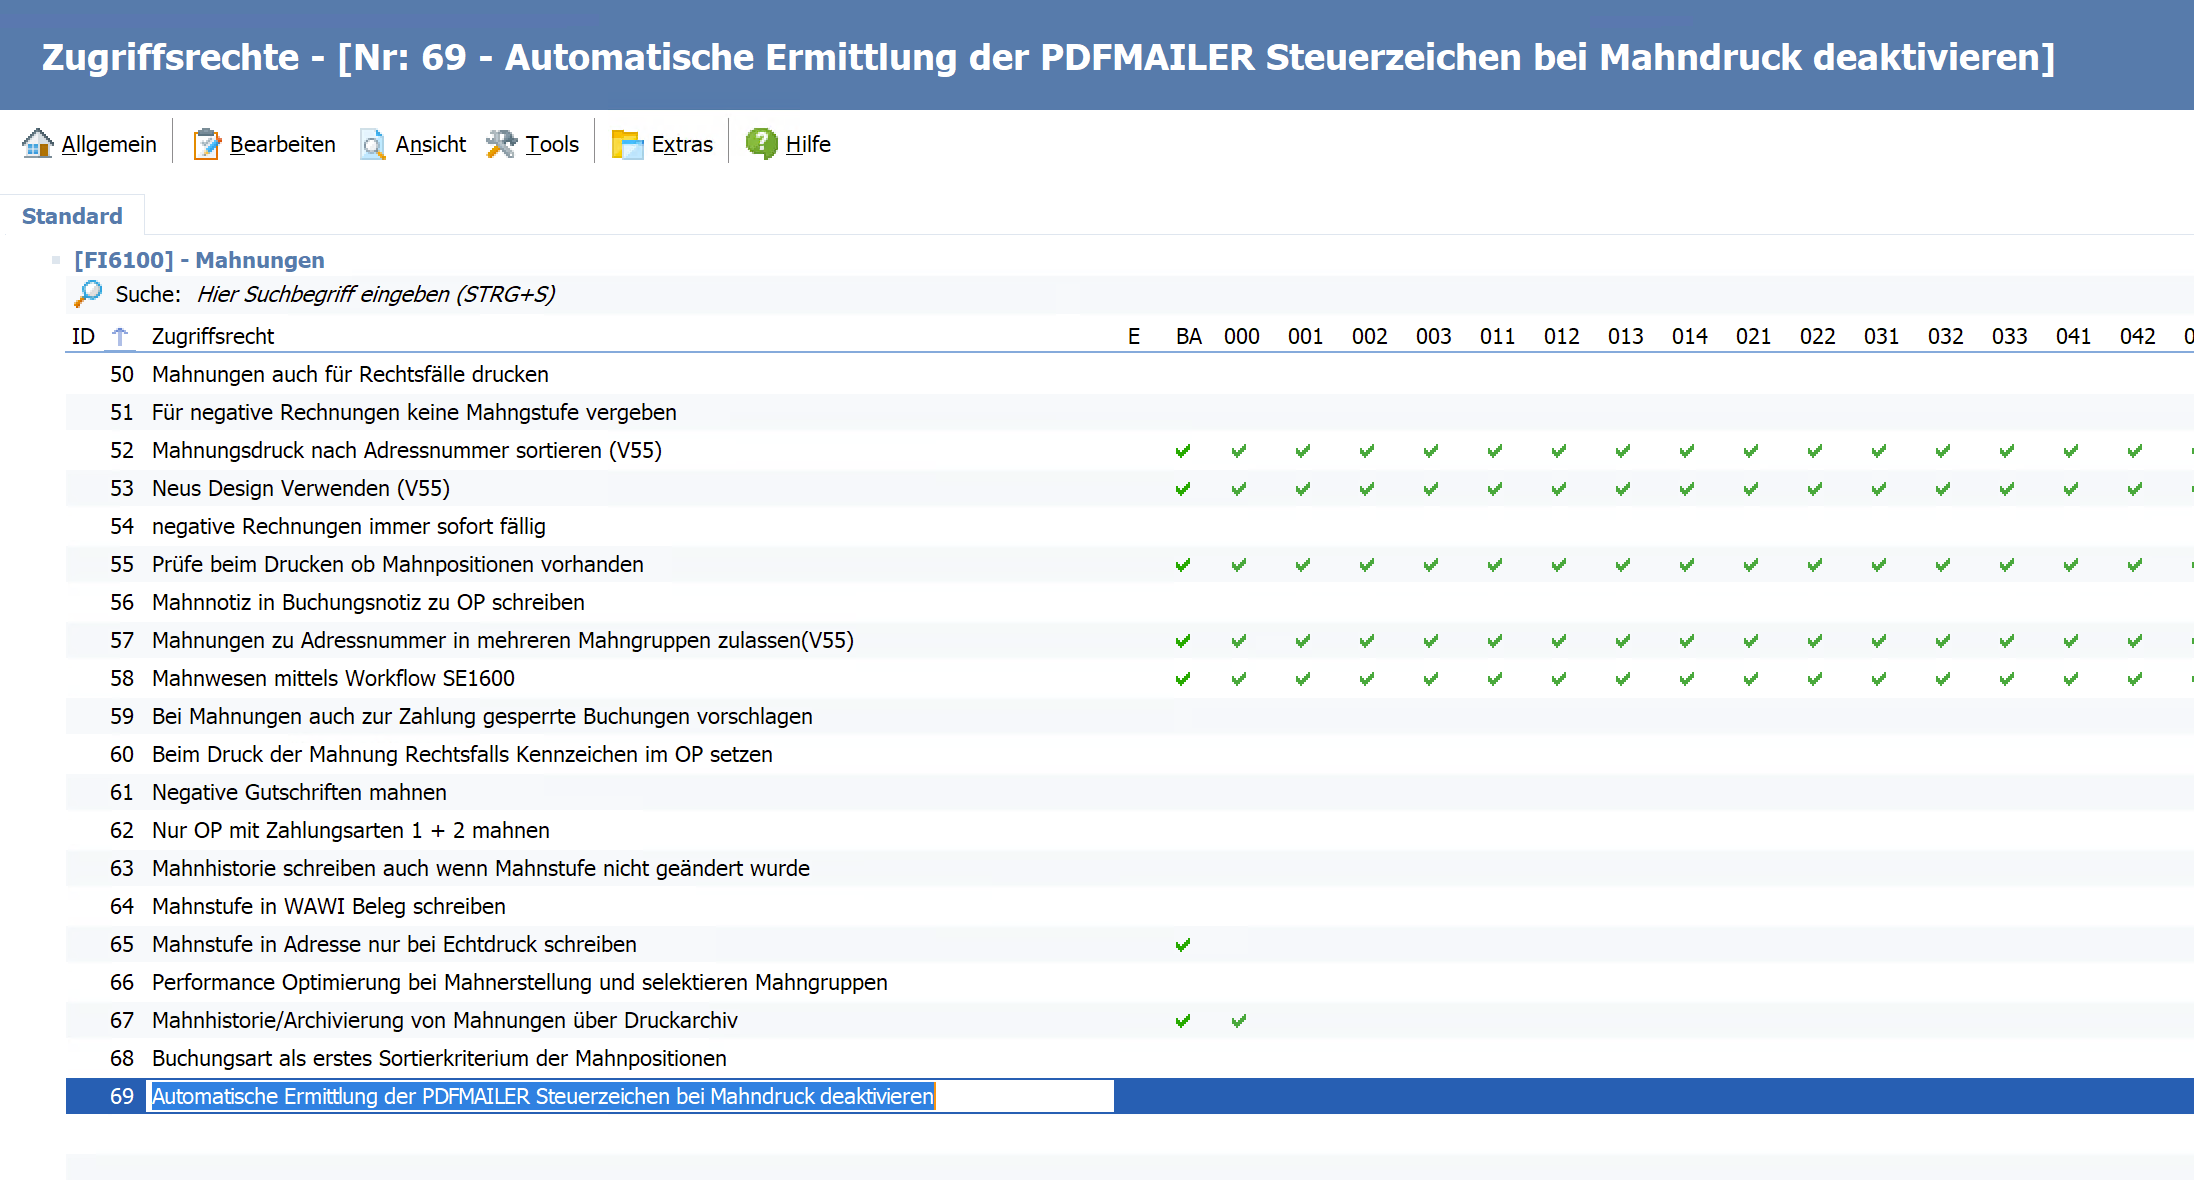This screenshot has height=1180, width=2194.
Task: Click the editable text of row 69
Action: pyautogui.click(x=542, y=1097)
